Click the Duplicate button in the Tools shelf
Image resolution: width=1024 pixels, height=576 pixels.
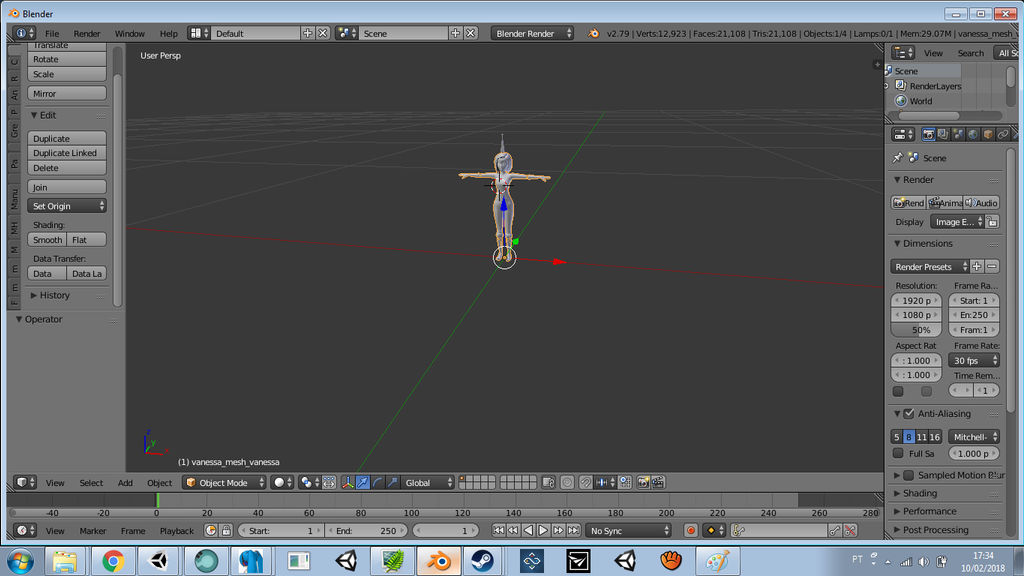click(x=67, y=138)
